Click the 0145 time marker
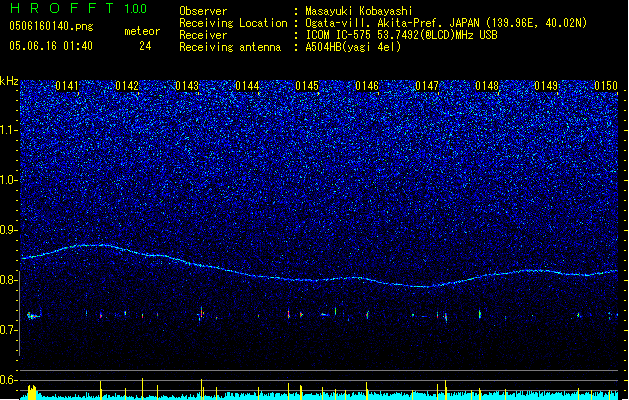This screenshot has height=400, width=629. (307, 86)
